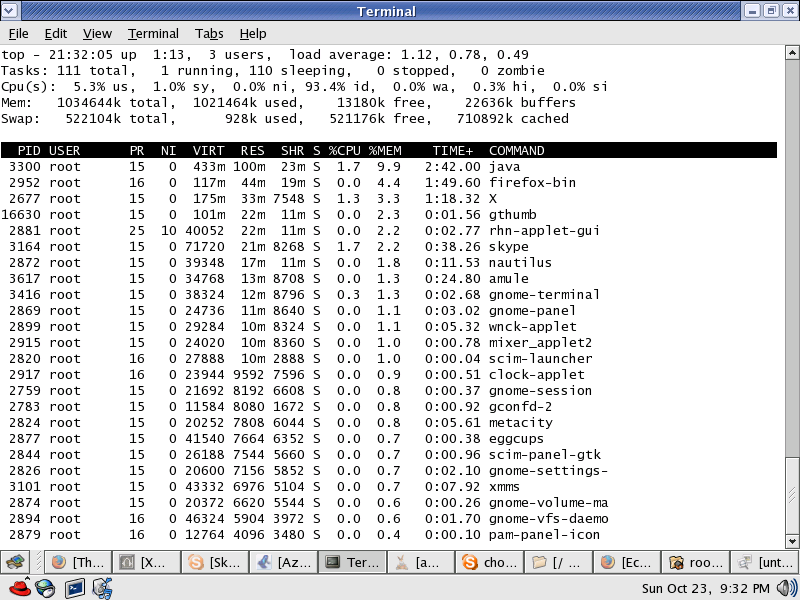
Task: Click the taskbar panel drag handle
Action: (x=38, y=562)
